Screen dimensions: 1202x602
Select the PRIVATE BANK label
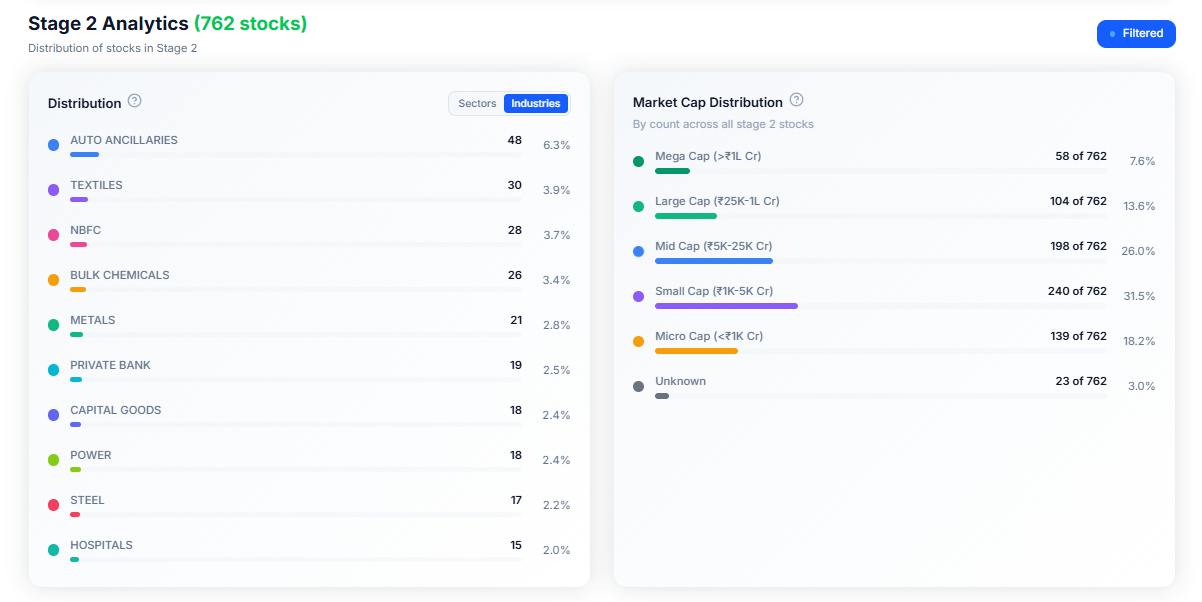110,365
